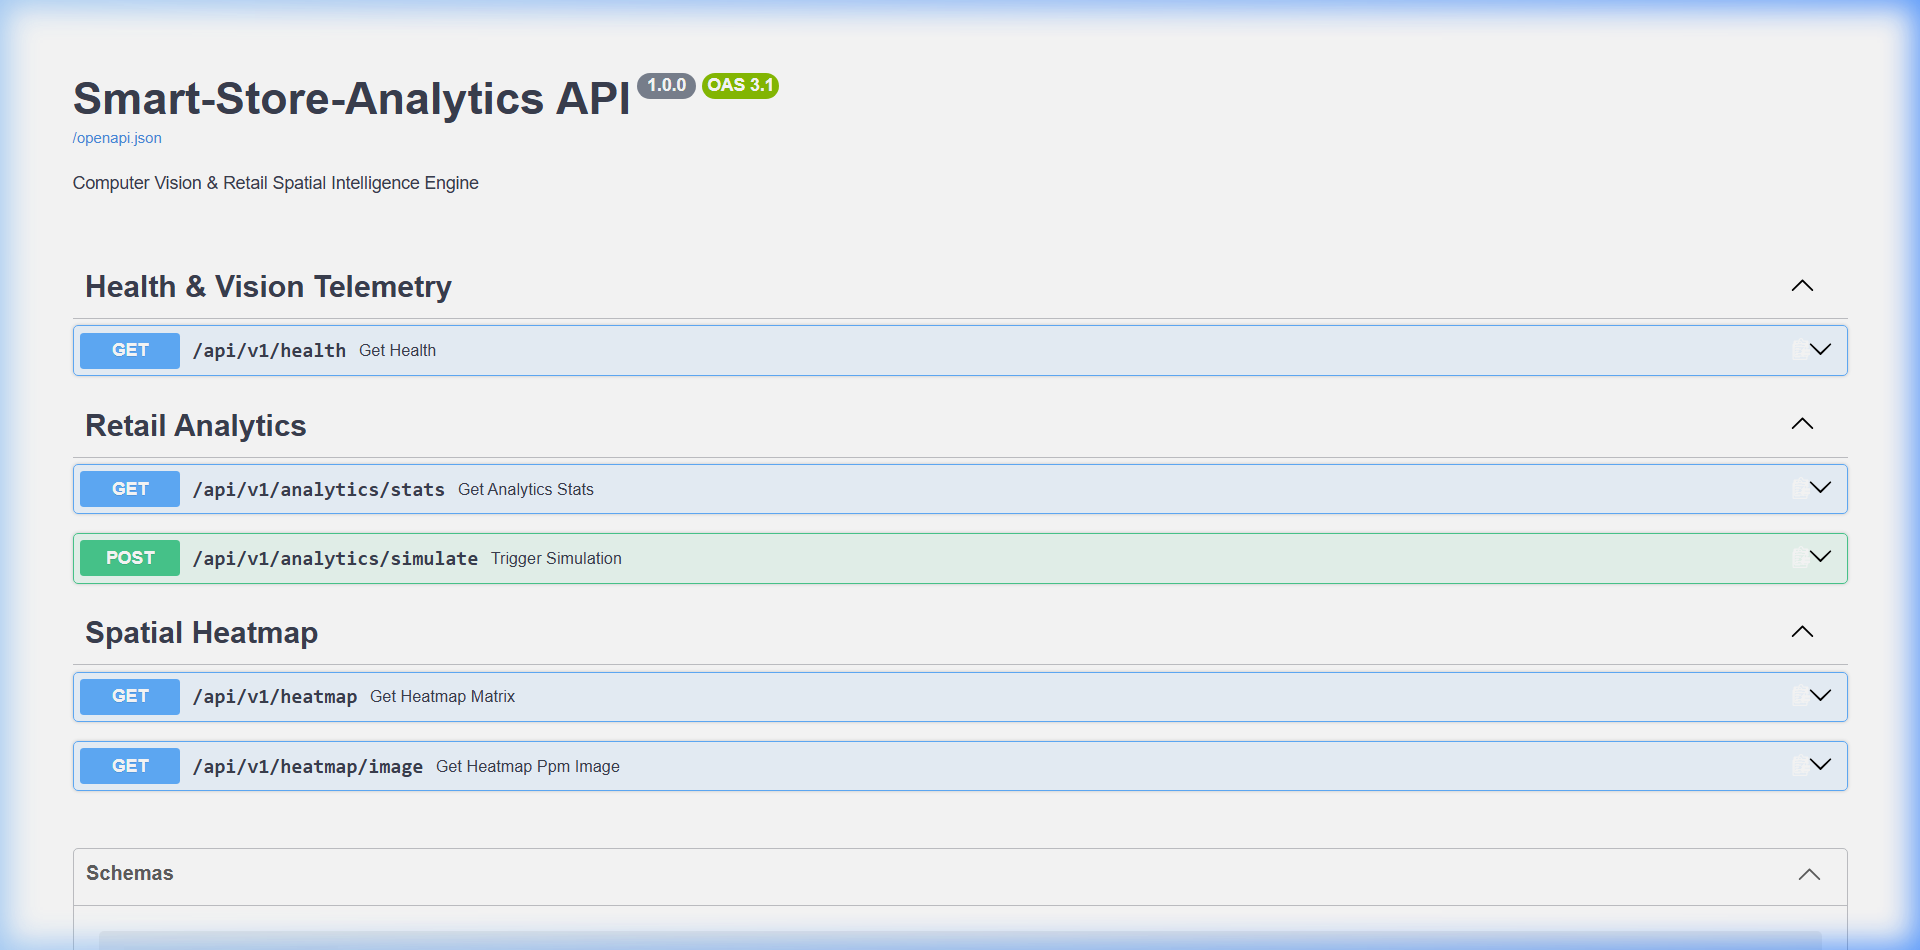
Task: Click the 'Trigger Simulation' summary text
Action: tap(556, 559)
